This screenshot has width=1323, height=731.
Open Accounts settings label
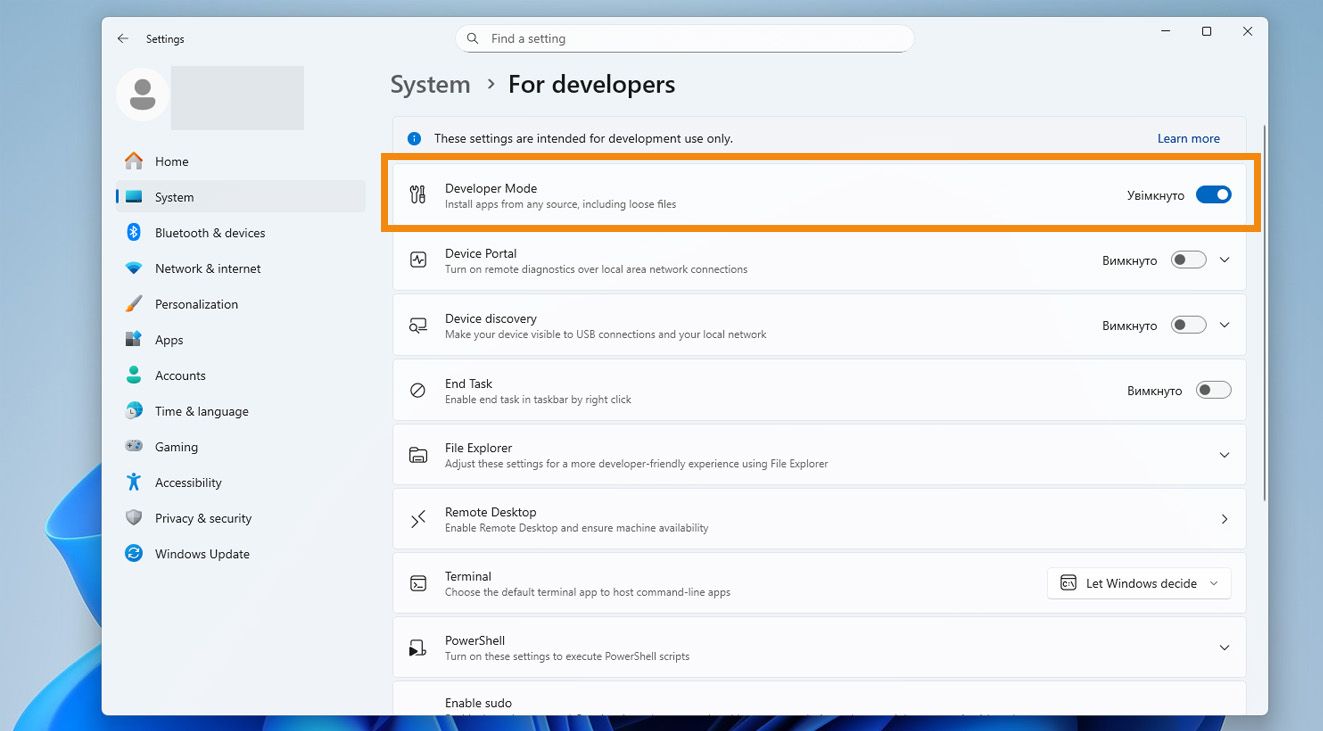(180, 376)
